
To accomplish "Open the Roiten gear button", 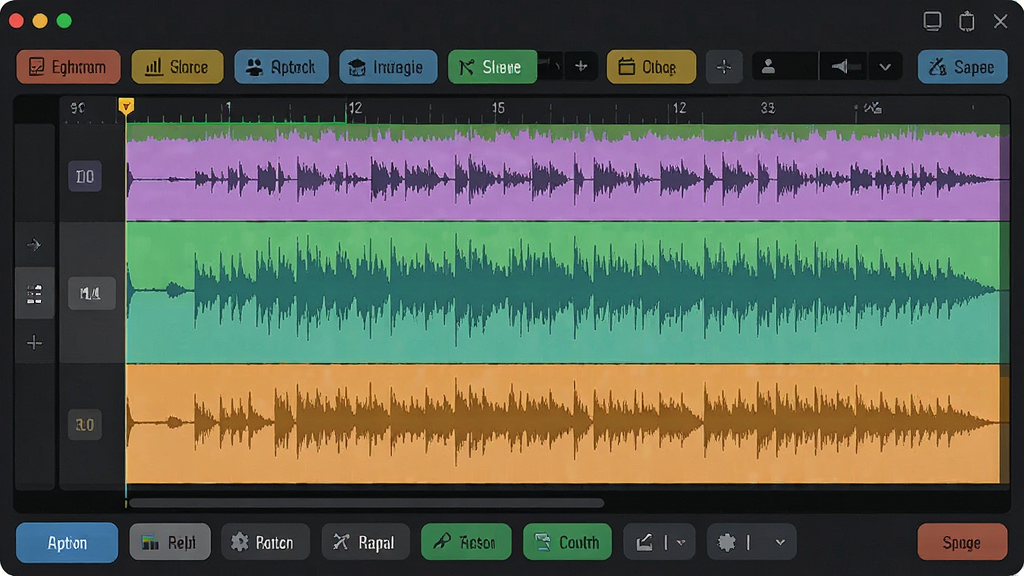I will [x=265, y=542].
